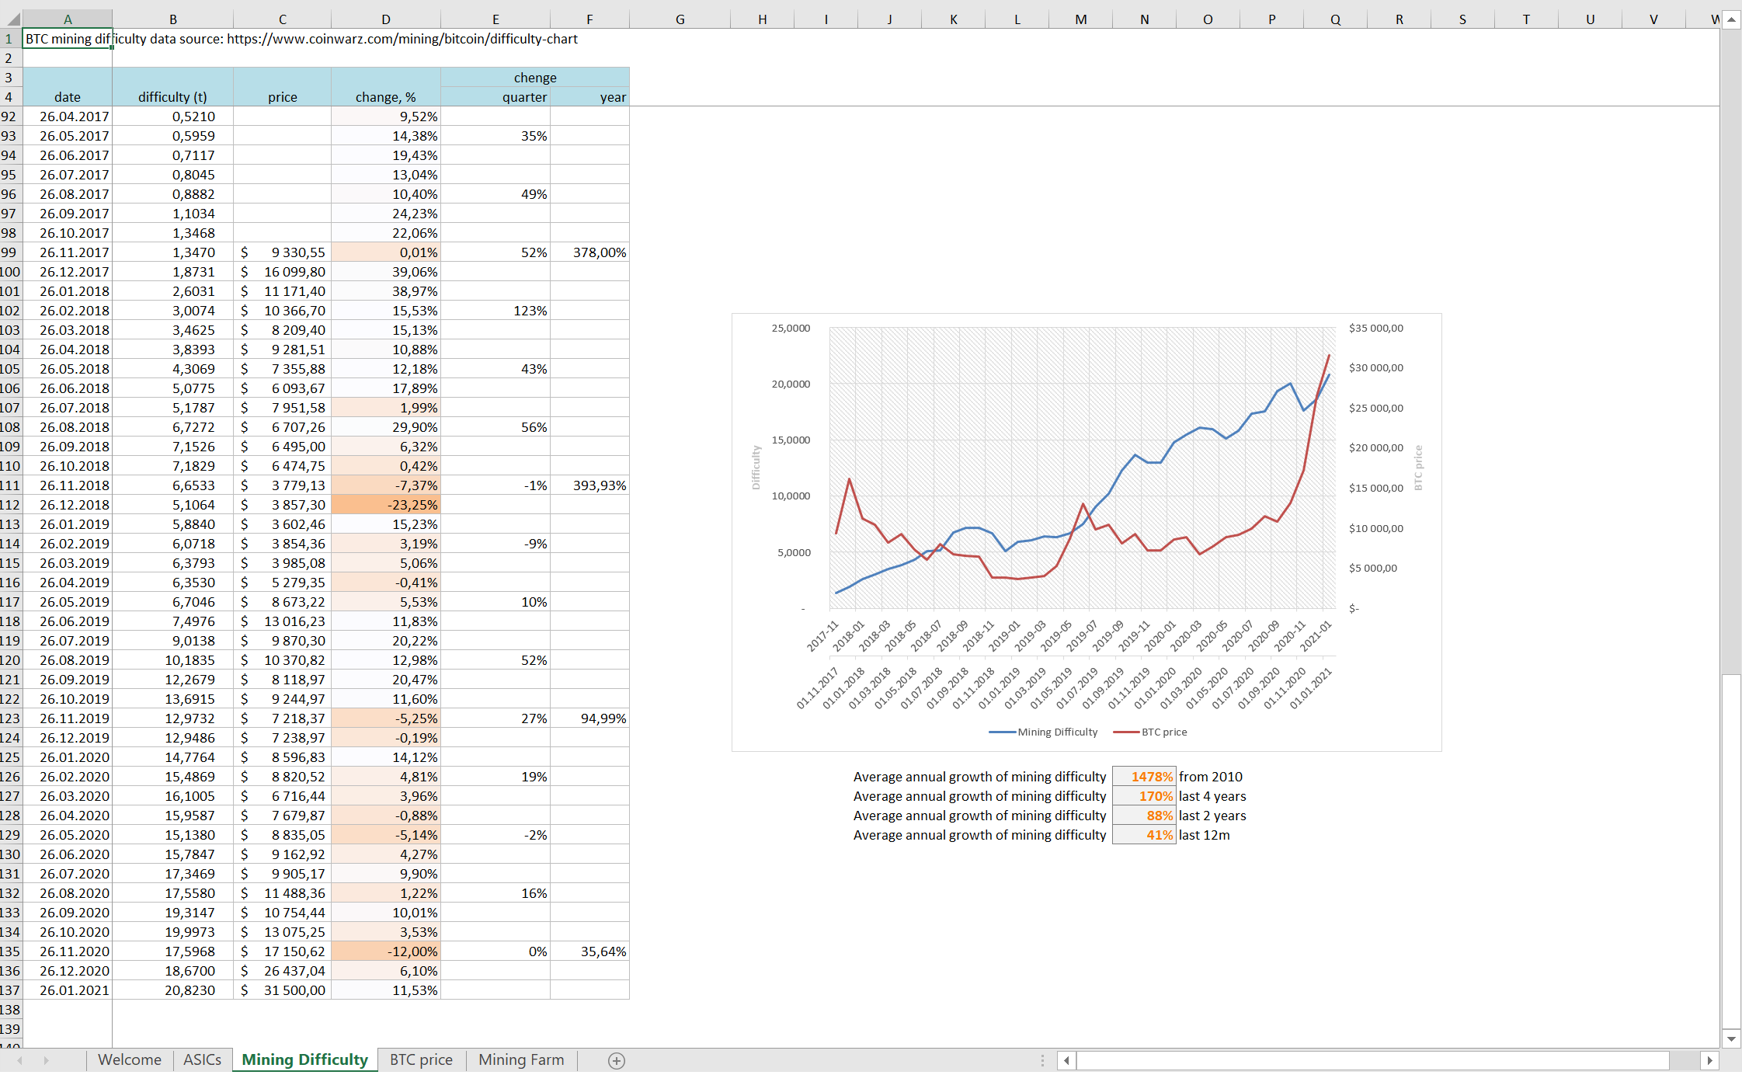This screenshot has height=1072, width=1742.
Task: Click cell A1 with data source text
Action: 67,39
